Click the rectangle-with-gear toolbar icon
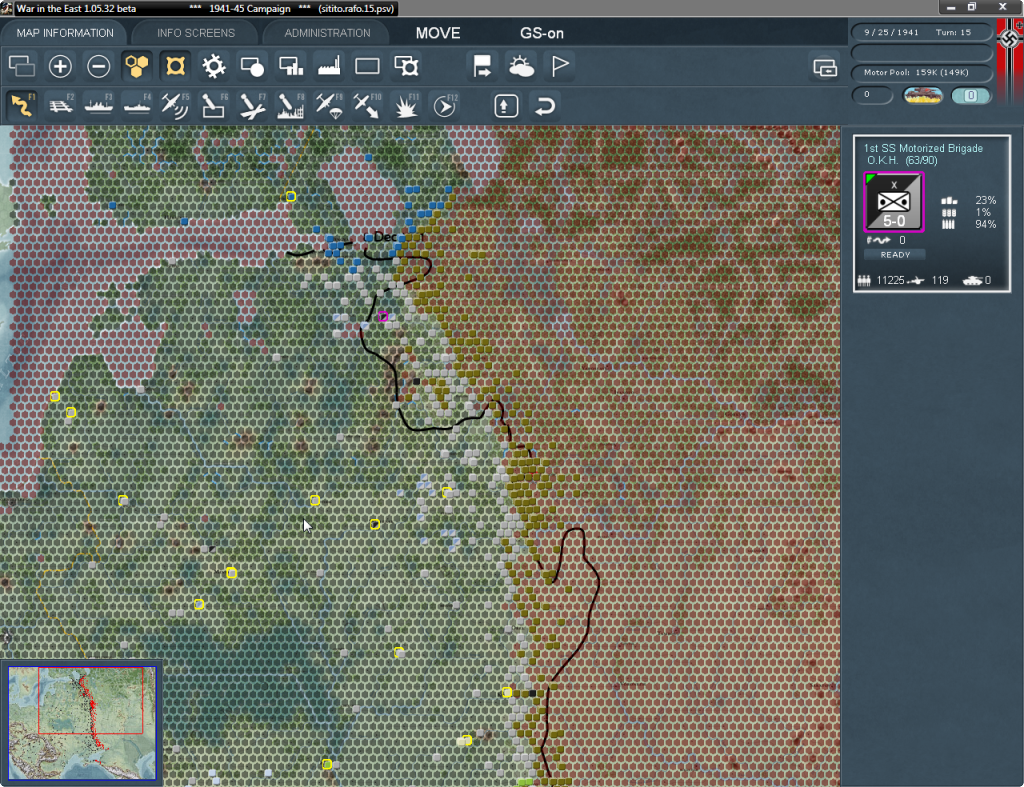1024x787 pixels. coord(406,66)
